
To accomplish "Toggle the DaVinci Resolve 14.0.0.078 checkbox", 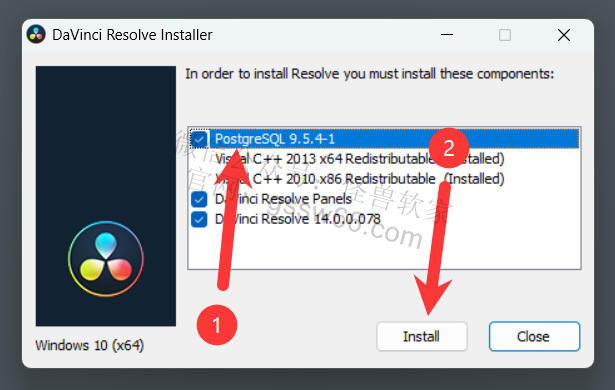I will tap(199, 219).
